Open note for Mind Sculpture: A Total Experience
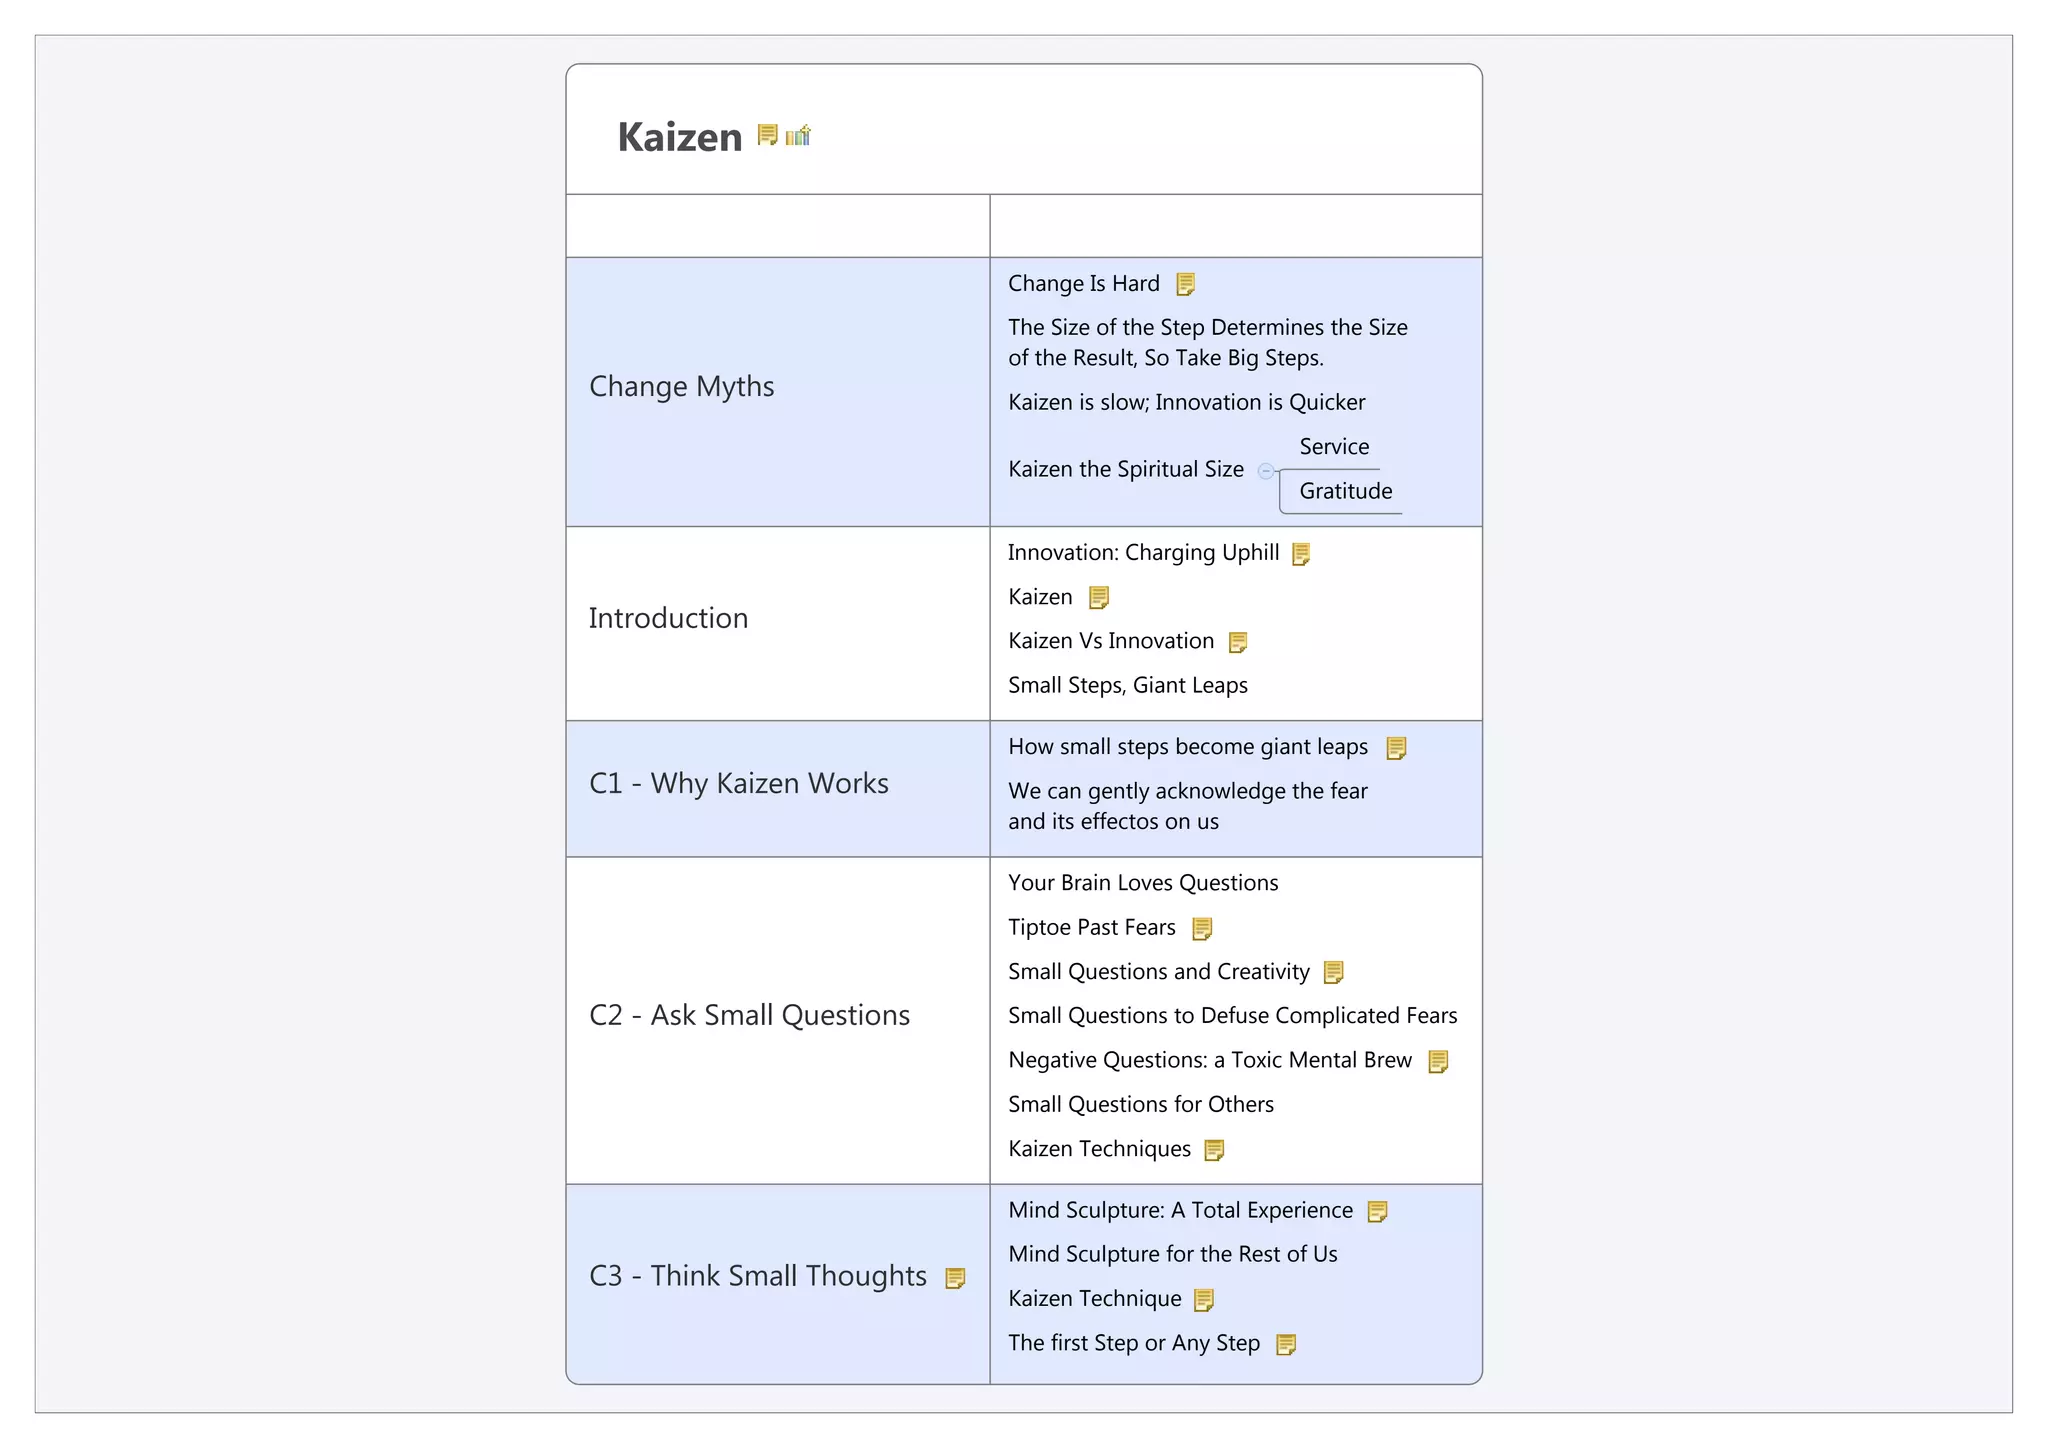 (1377, 1212)
